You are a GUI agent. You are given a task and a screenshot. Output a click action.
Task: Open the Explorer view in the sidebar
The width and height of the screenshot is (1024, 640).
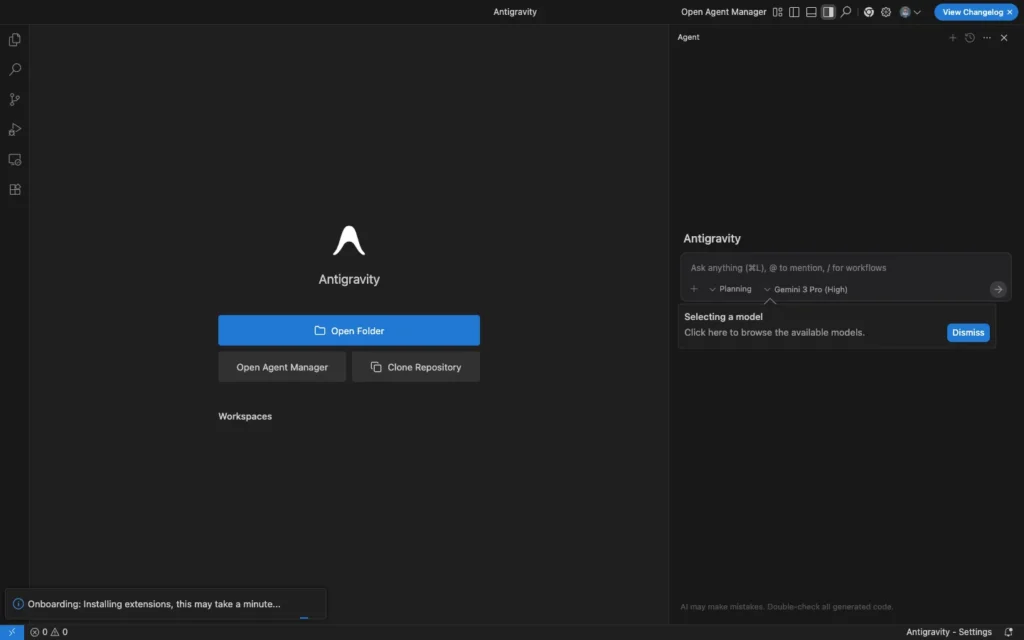click(14, 40)
